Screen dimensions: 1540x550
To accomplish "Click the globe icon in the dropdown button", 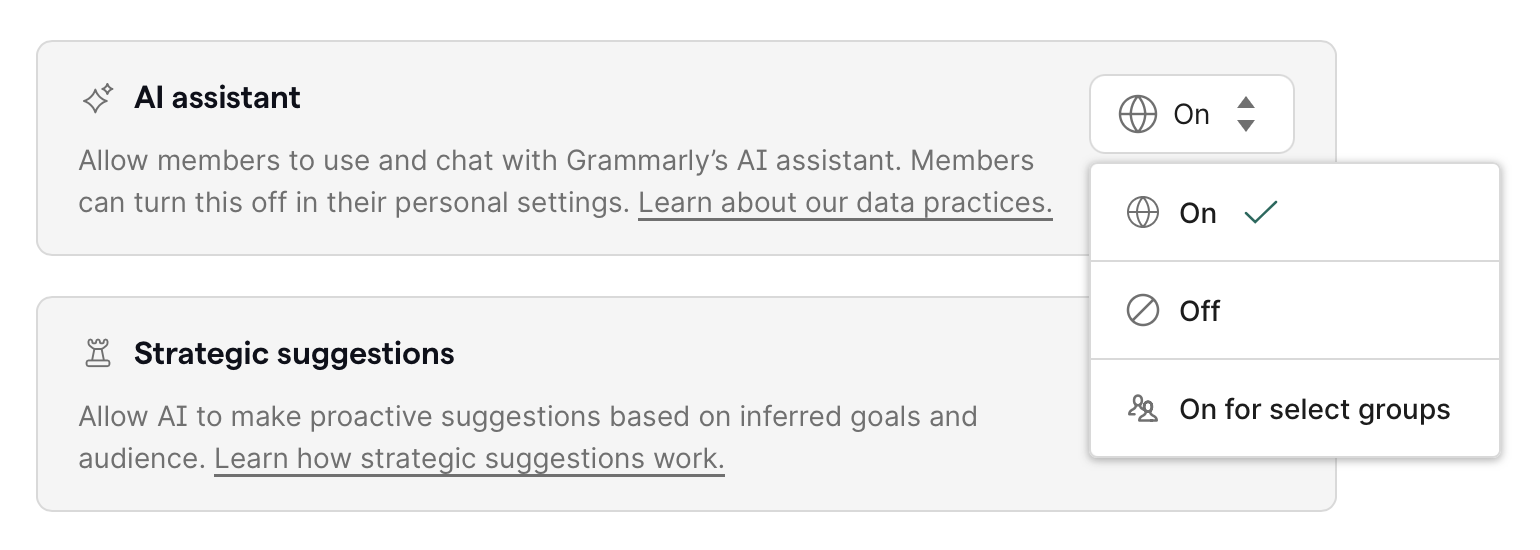I will [1137, 114].
